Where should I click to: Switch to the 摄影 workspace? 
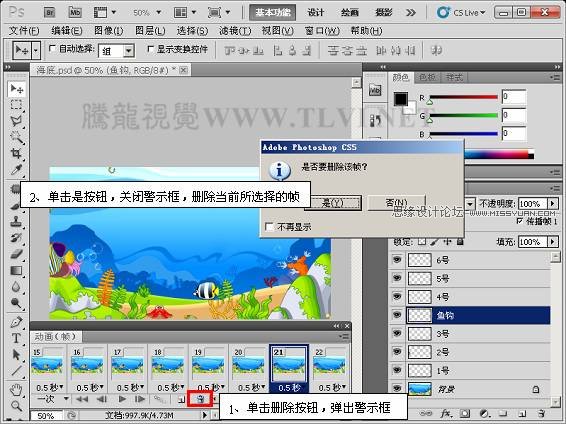click(x=383, y=13)
